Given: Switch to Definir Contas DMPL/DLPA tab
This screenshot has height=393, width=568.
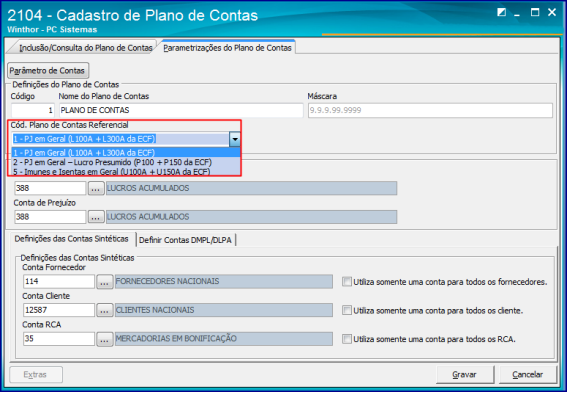Looking at the screenshot, I should [185, 240].
